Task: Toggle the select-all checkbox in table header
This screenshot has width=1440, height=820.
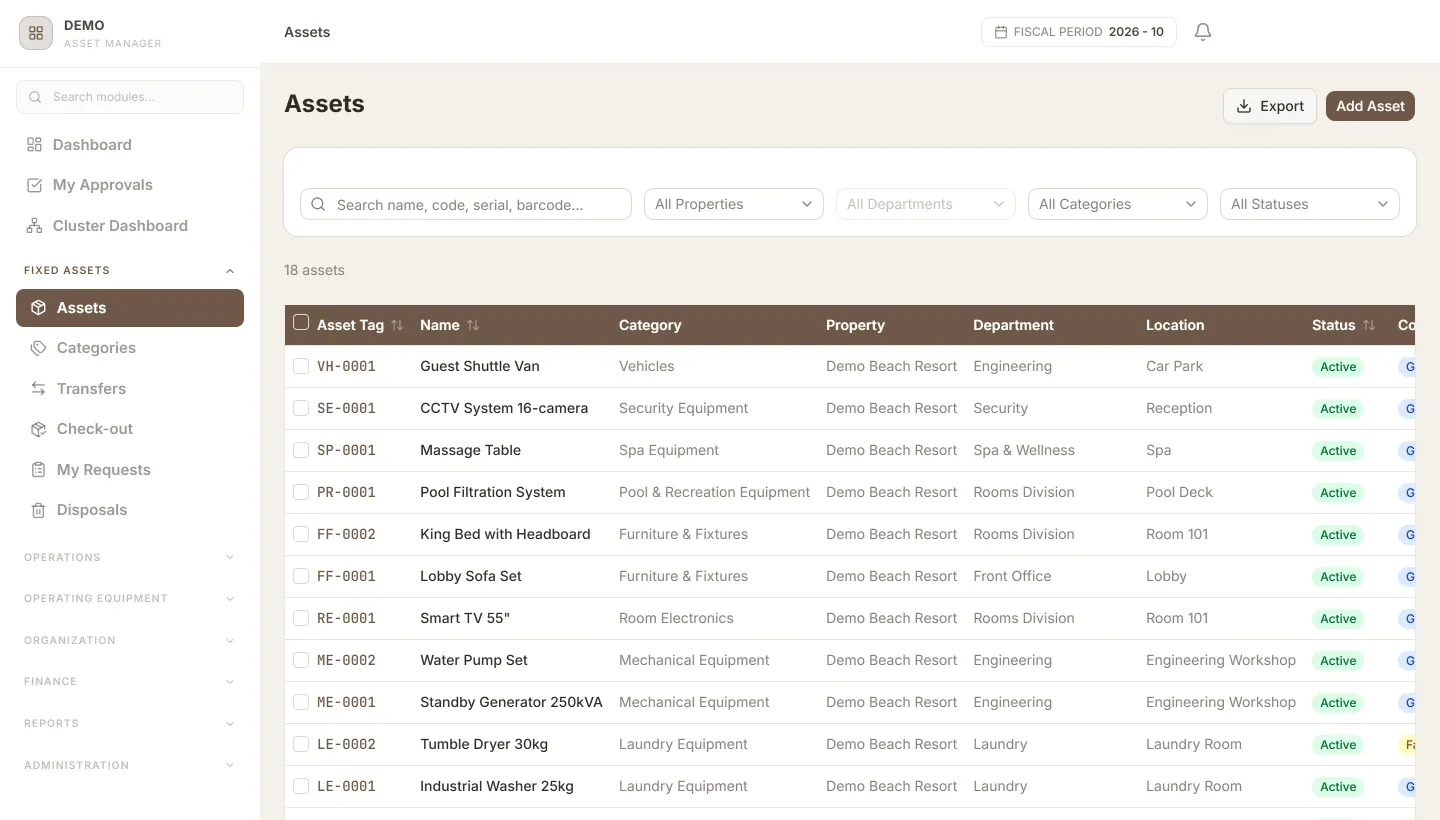Action: (x=301, y=322)
